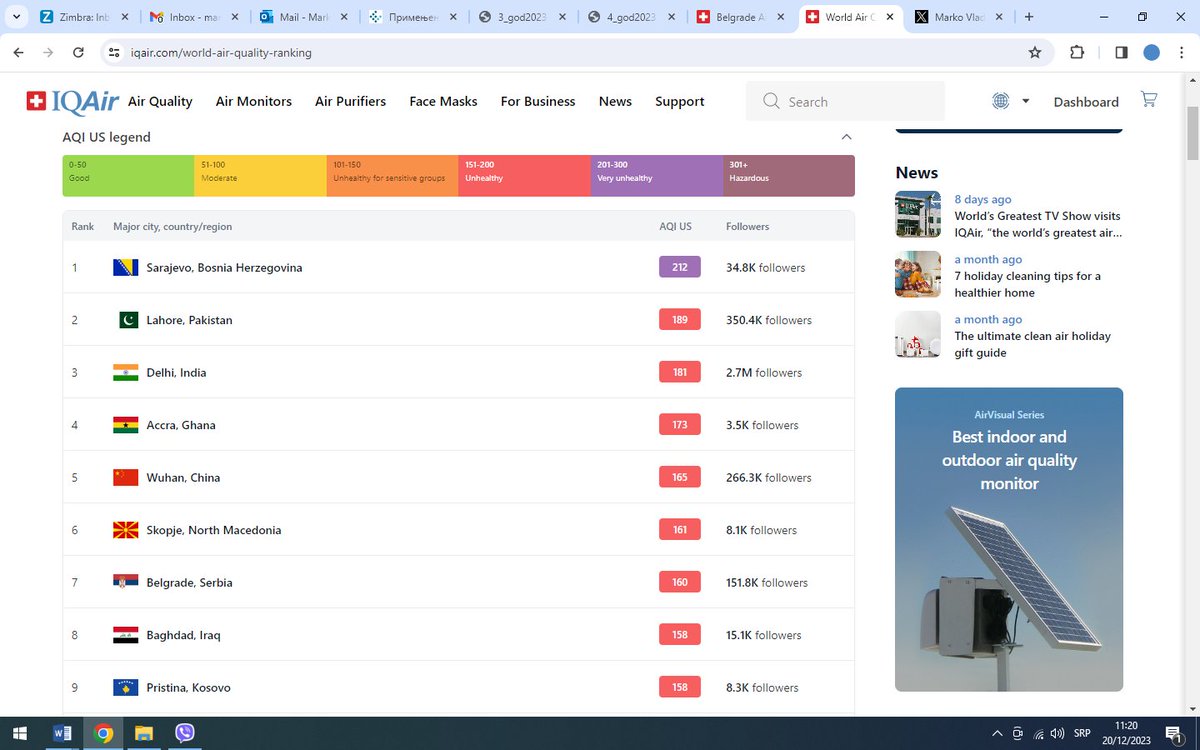Click the globe language icon

1001,101
